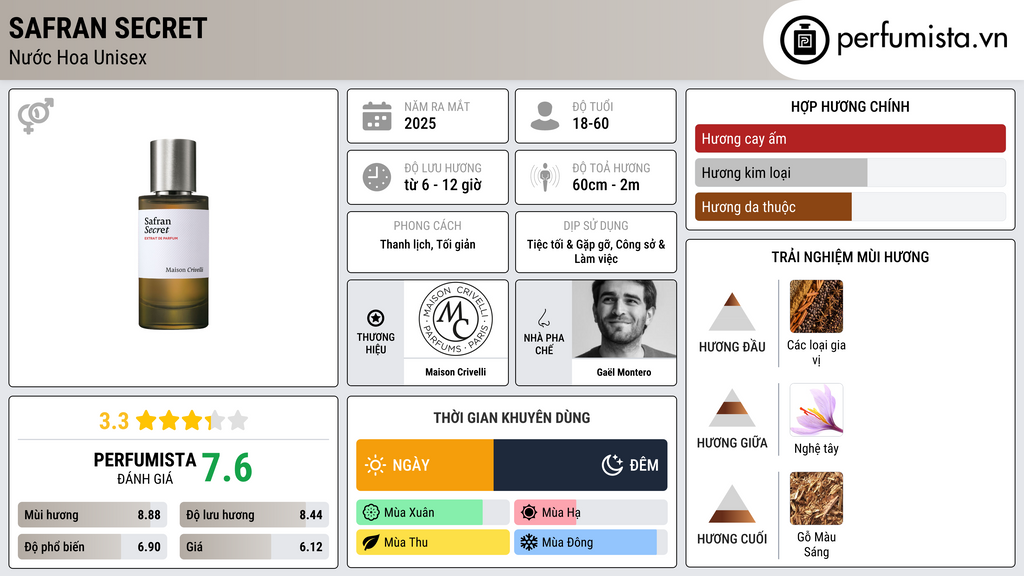Click the 3.3 user rating number
The image size is (1024, 576).
pyautogui.click(x=114, y=421)
